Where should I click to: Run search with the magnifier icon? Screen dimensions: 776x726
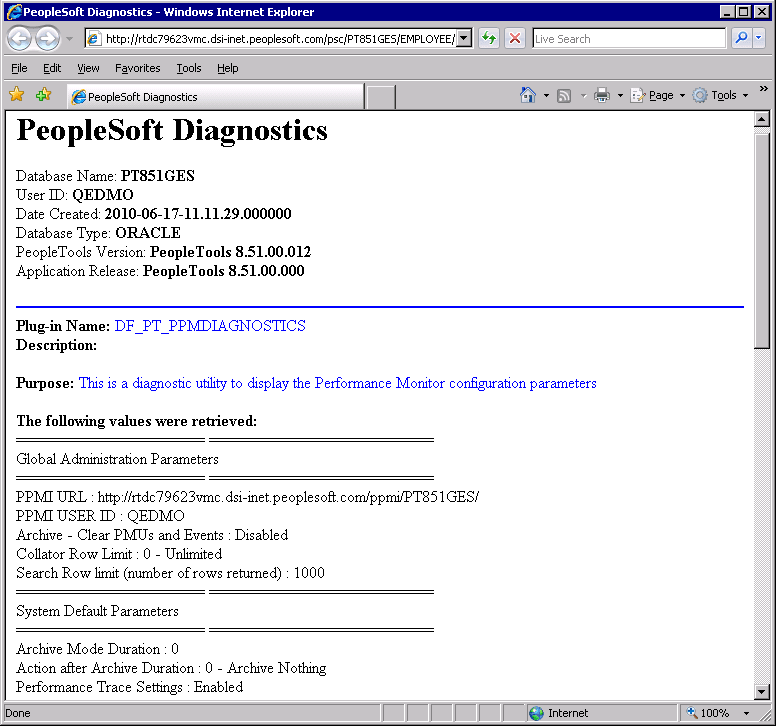[741, 39]
